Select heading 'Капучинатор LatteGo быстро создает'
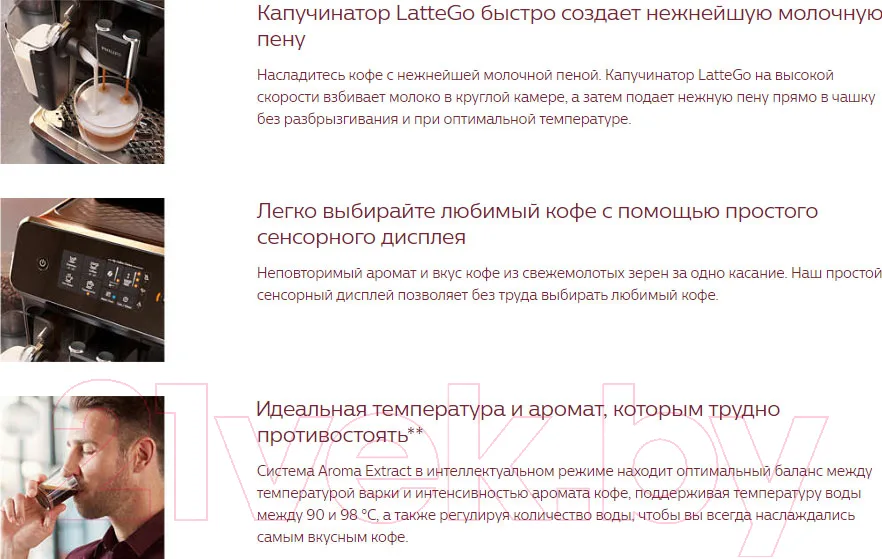The width and height of the screenshot is (882, 559). click(569, 26)
